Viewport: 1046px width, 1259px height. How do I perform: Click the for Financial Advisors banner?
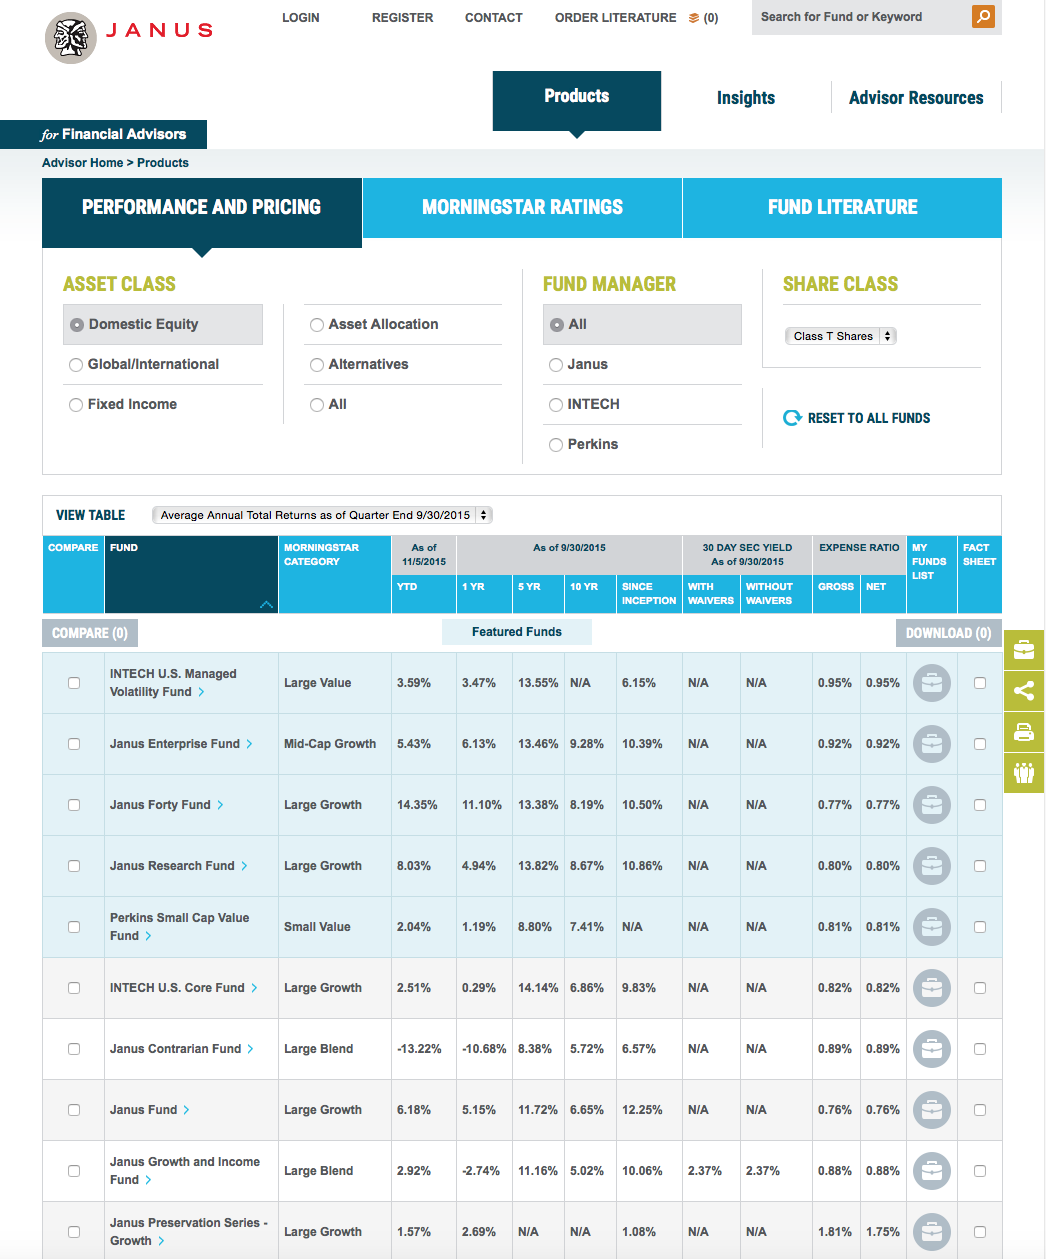[104, 134]
